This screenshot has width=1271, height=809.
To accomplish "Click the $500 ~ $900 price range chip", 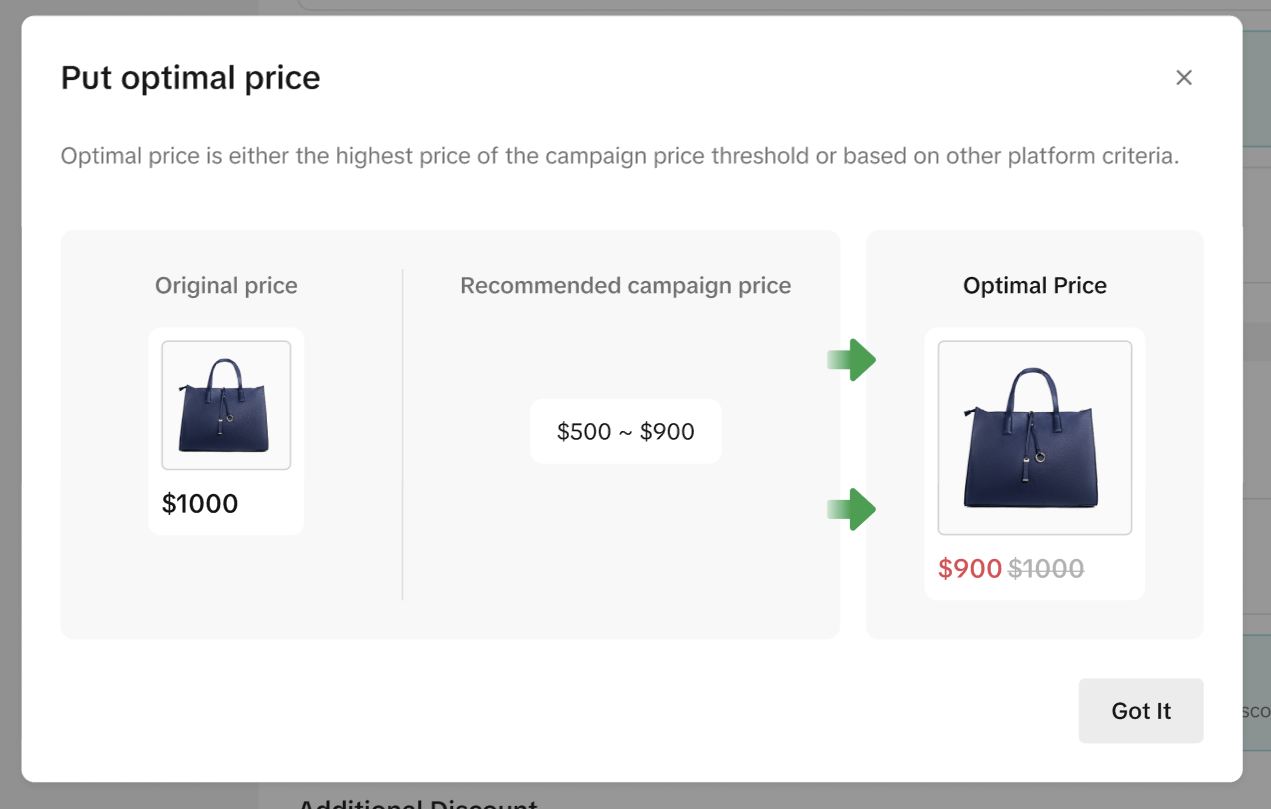I will [625, 432].
